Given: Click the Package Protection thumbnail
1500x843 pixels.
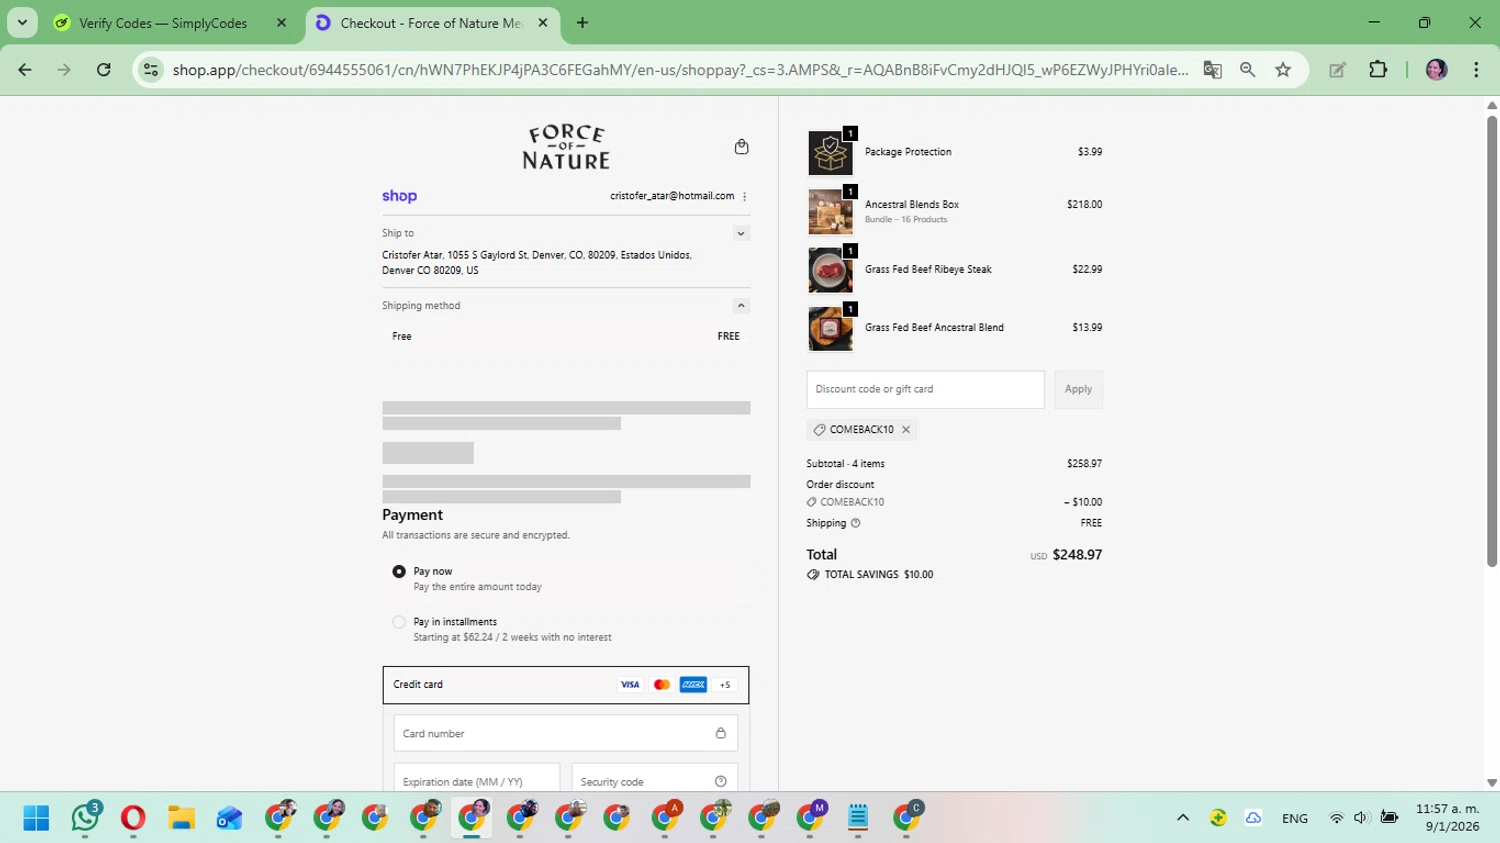Looking at the screenshot, I should pos(830,153).
